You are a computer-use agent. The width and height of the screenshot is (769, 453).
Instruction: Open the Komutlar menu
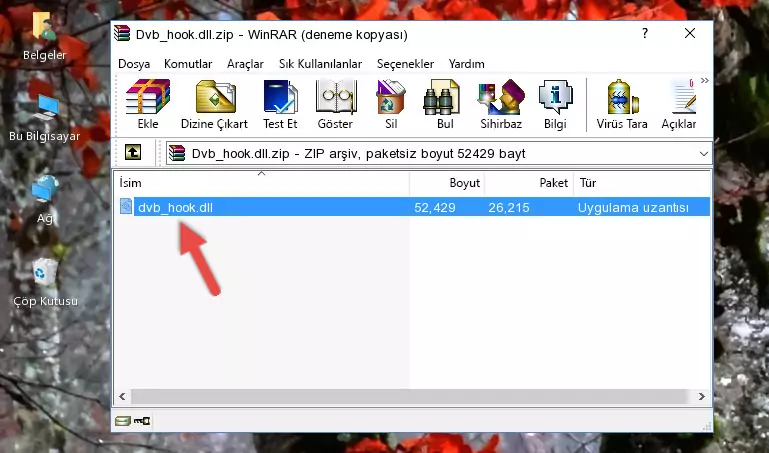tap(188, 64)
